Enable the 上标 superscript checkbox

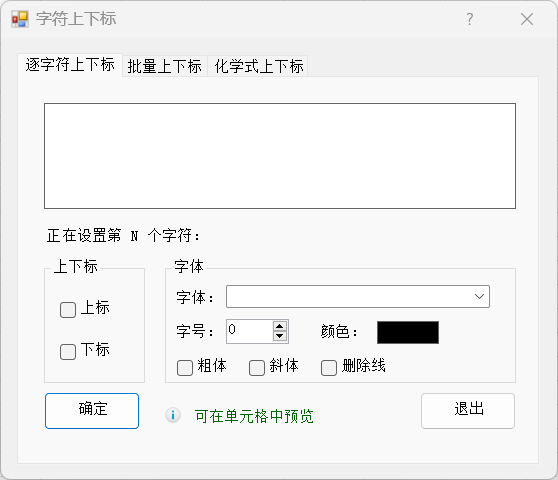(68, 310)
